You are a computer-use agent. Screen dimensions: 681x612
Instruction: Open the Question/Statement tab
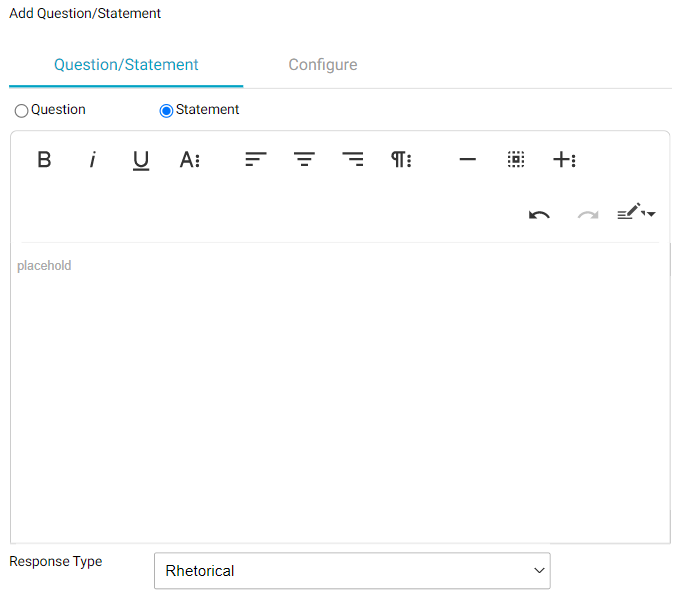(126, 65)
